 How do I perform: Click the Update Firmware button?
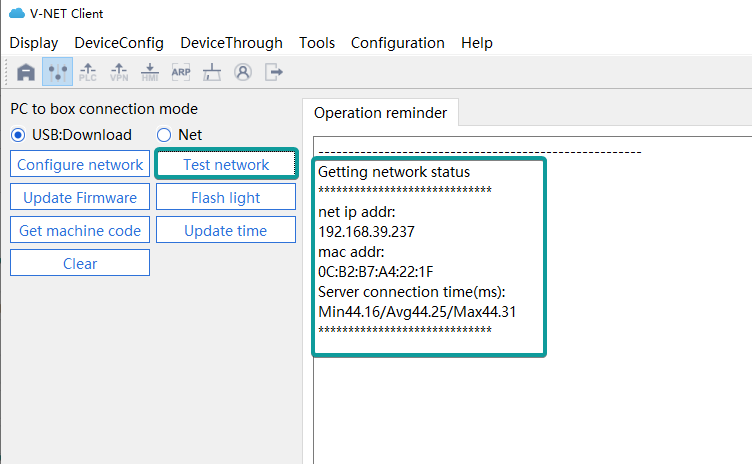coord(80,197)
